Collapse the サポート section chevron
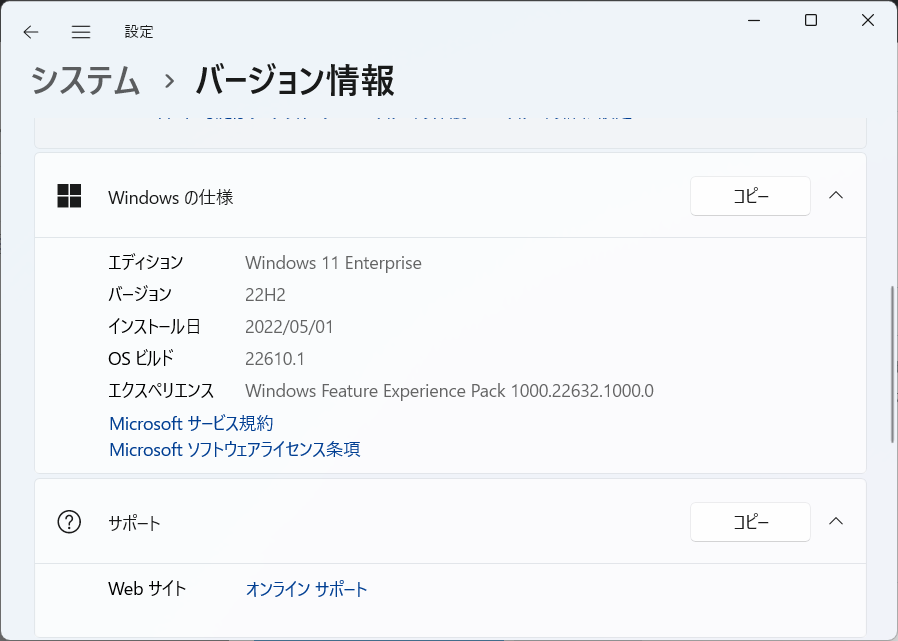Screen dimensions: 898x641 [836, 521]
